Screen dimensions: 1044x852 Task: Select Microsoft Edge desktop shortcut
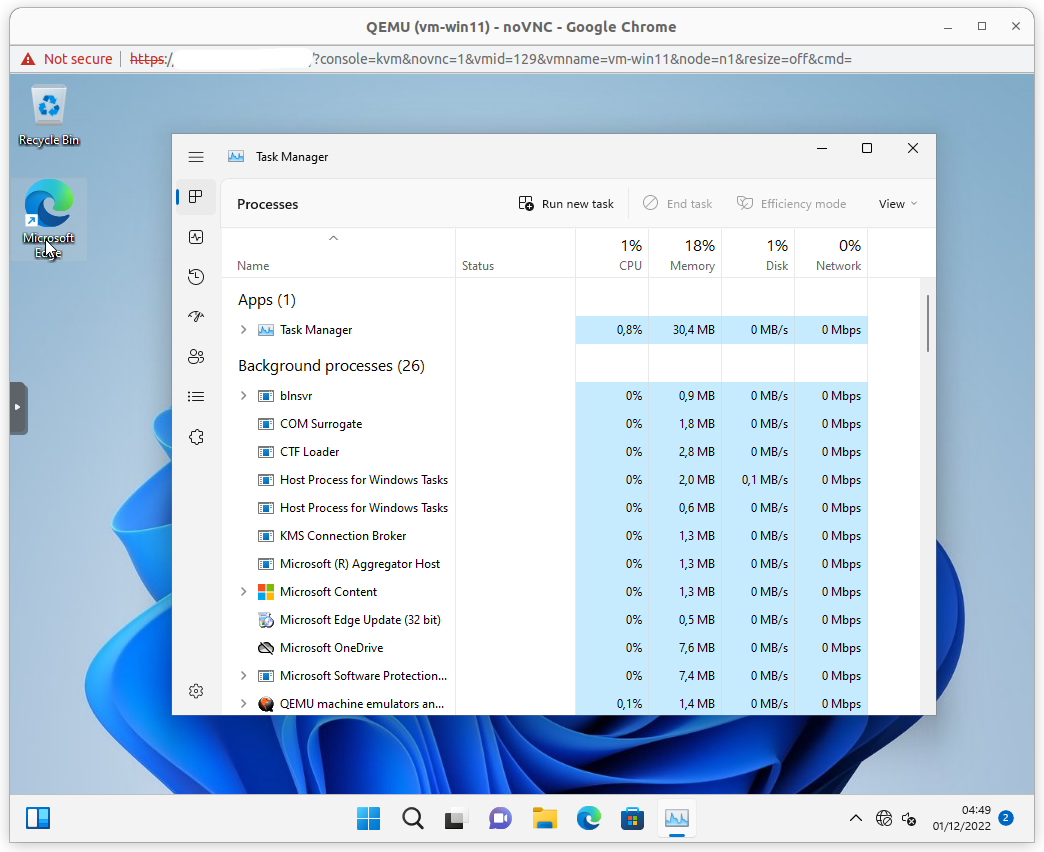click(x=49, y=218)
